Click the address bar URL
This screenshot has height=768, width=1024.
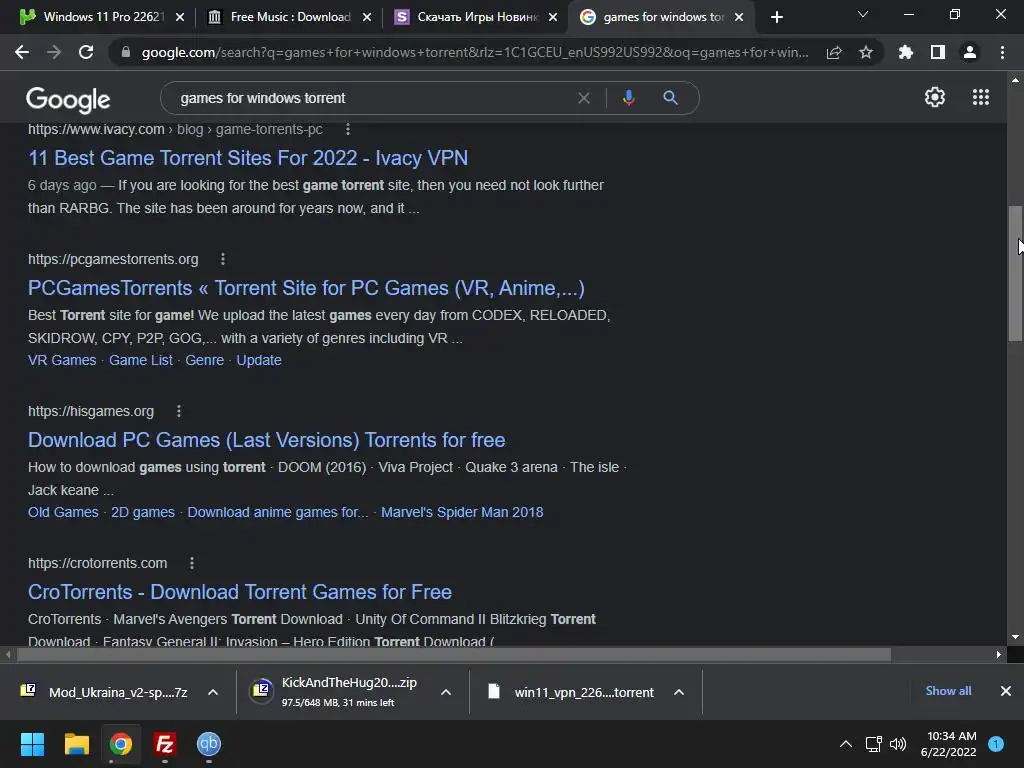point(475,52)
